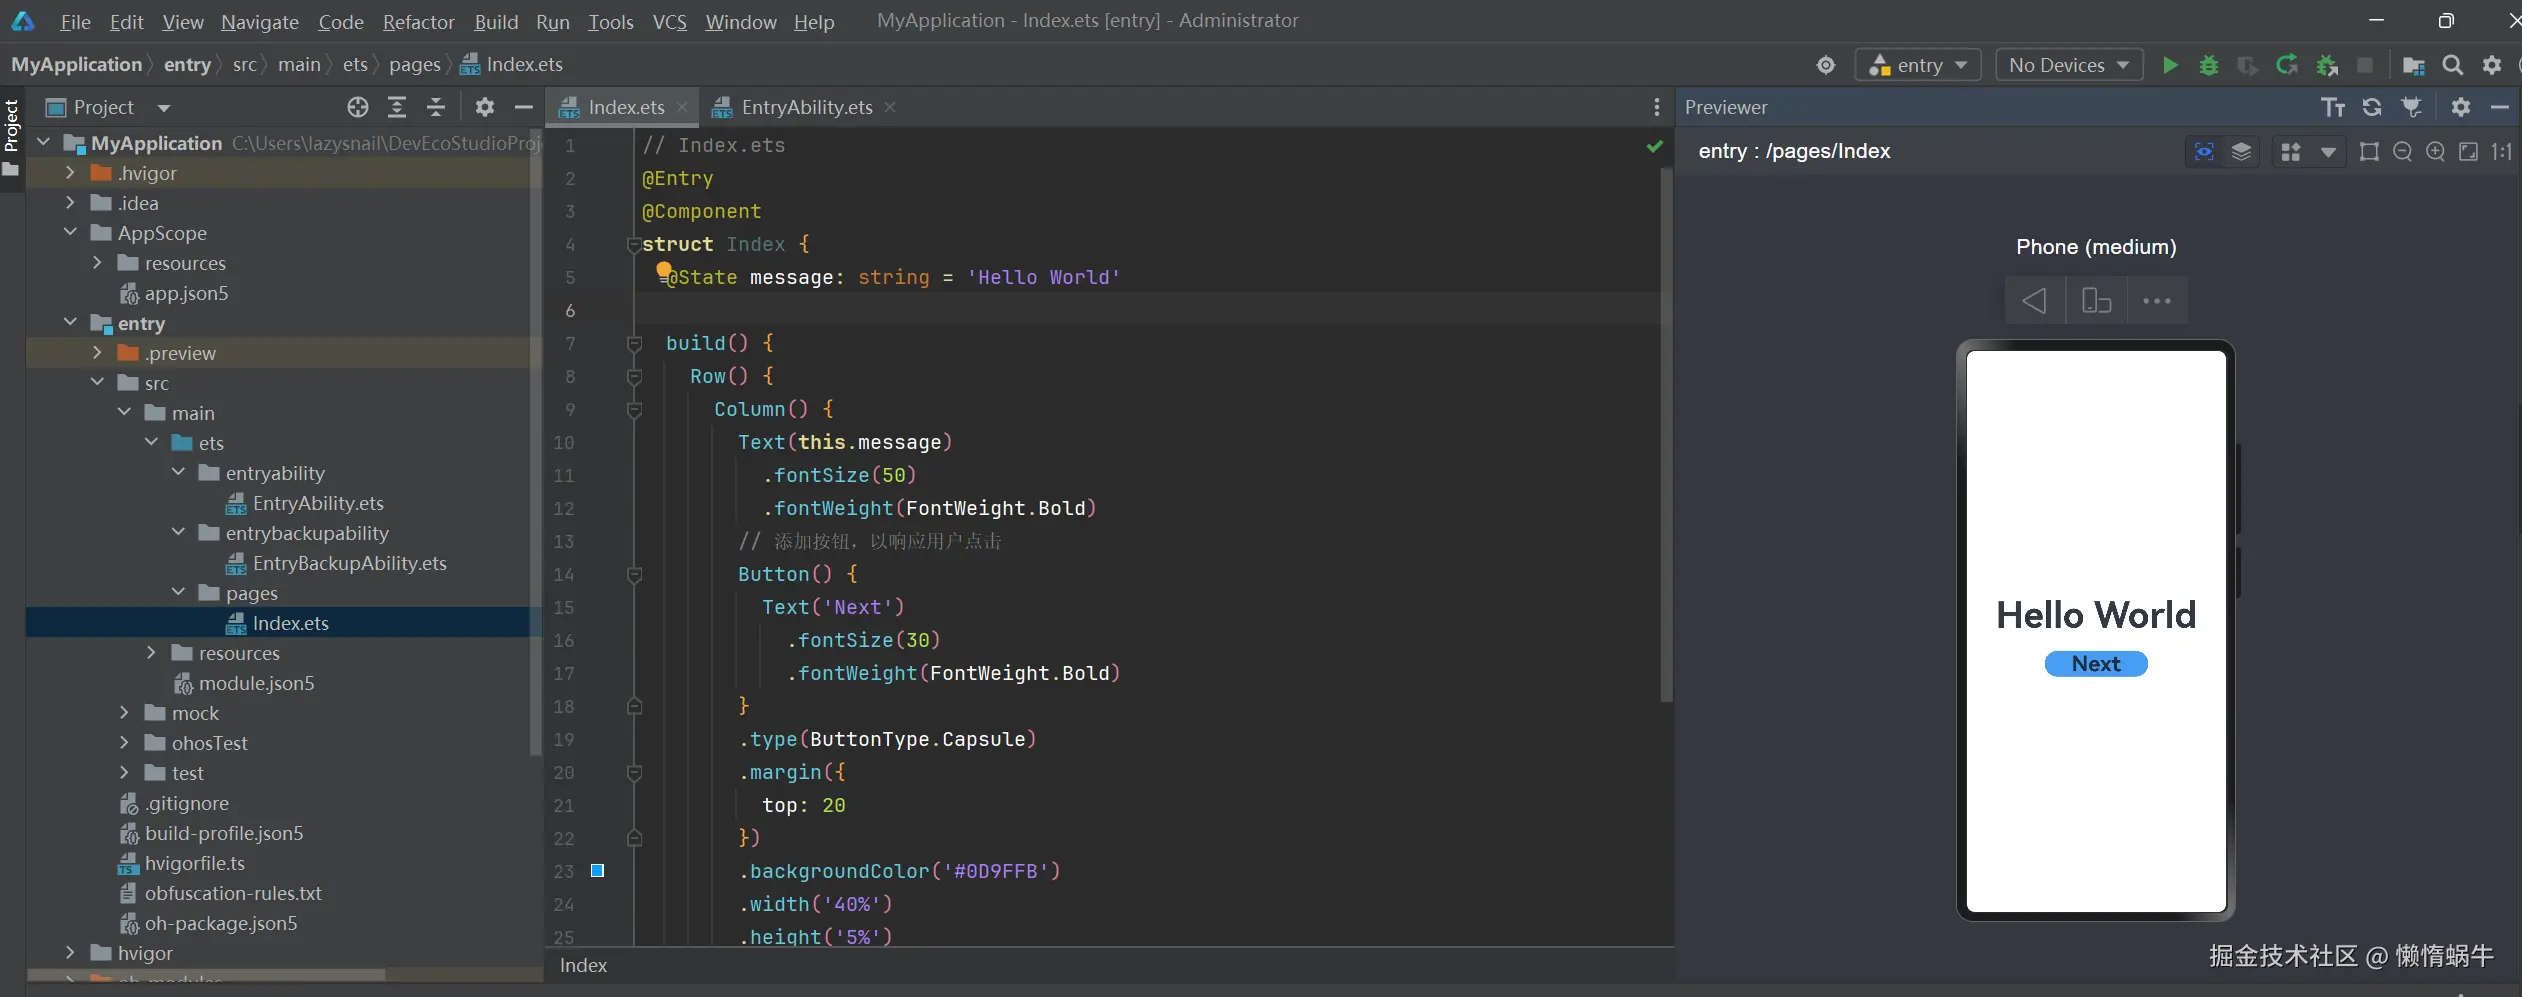Open the No Devices dropdown
The image size is (2522, 997).
click(2068, 65)
